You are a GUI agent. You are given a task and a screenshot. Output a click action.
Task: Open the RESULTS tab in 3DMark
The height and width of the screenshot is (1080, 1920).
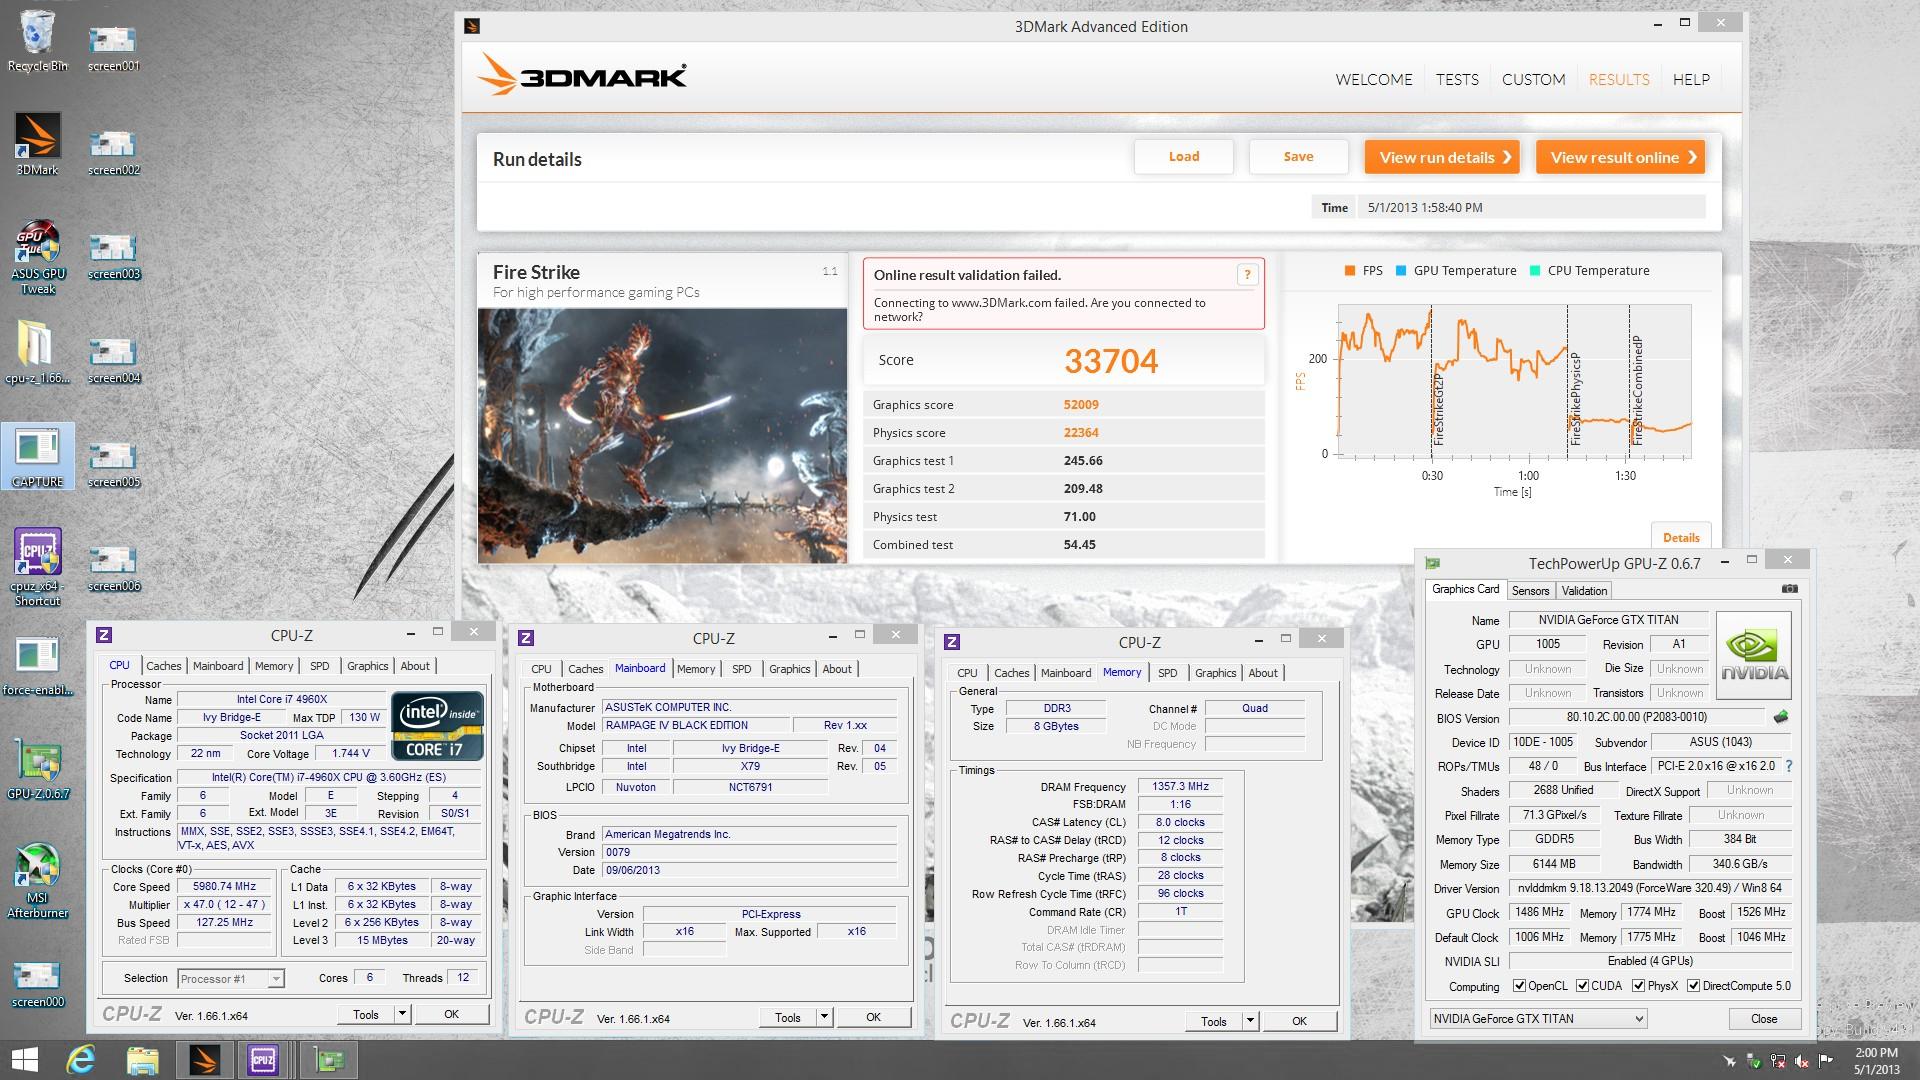(x=1619, y=80)
